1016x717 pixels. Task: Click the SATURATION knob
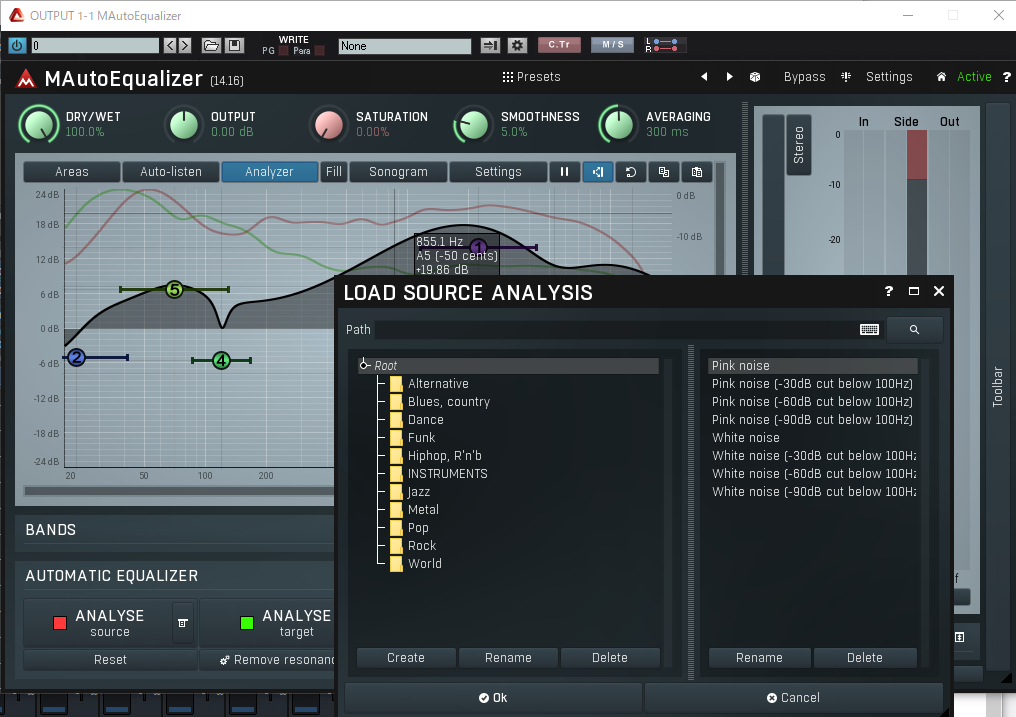(x=329, y=124)
